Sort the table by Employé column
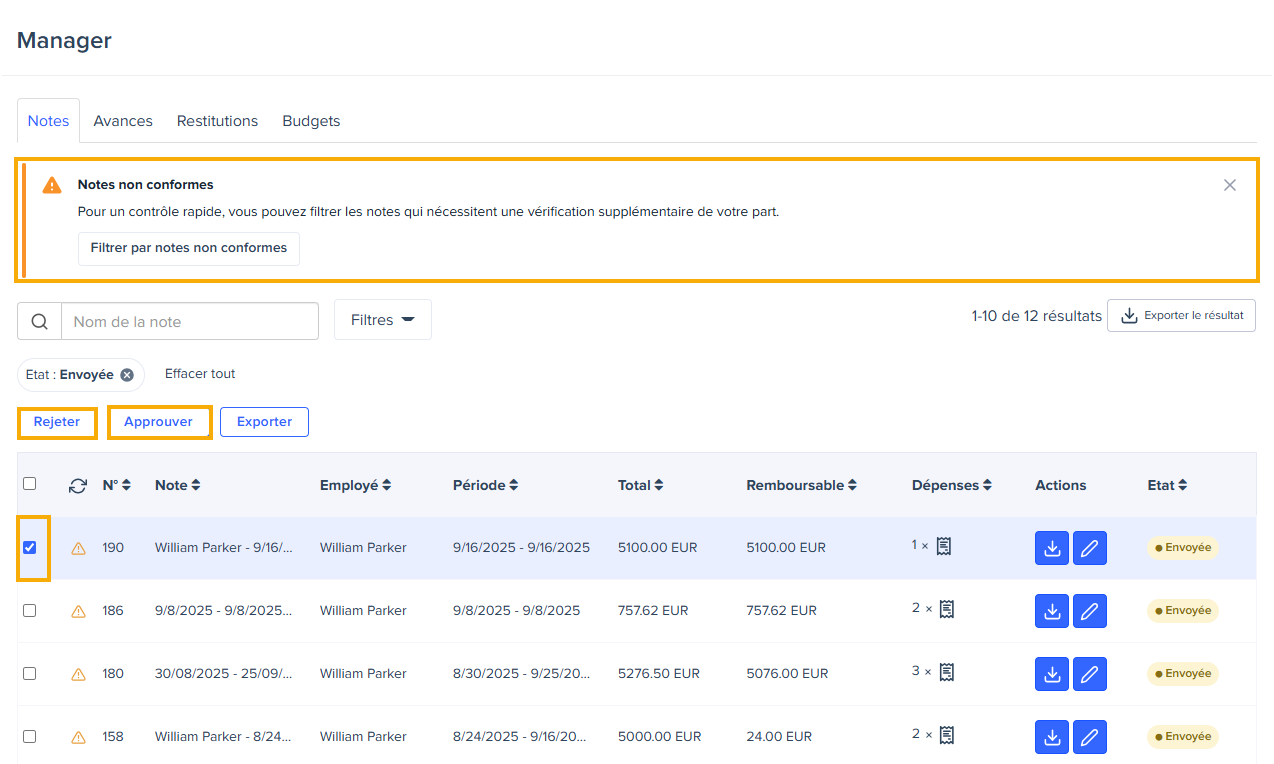The height and width of the screenshot is (764, 1274). coord(355,485)
